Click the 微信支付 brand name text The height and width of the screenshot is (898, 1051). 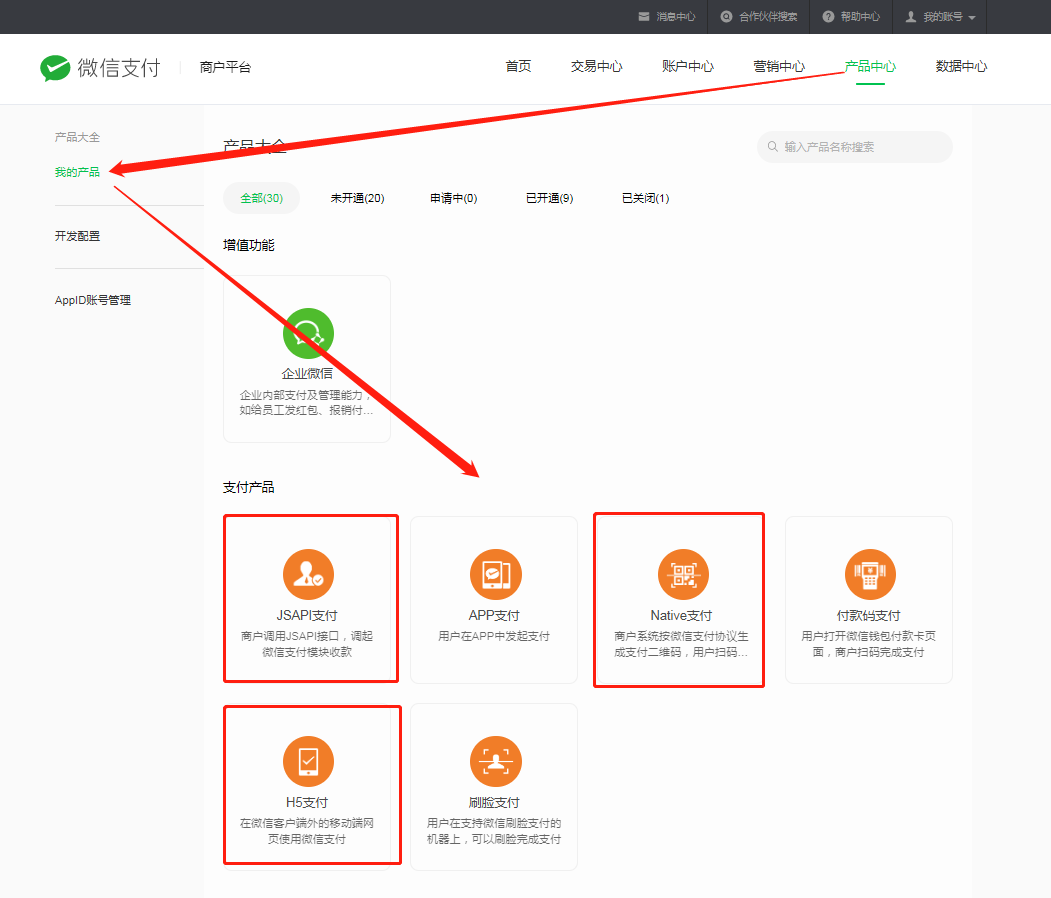tap(119, 68)
